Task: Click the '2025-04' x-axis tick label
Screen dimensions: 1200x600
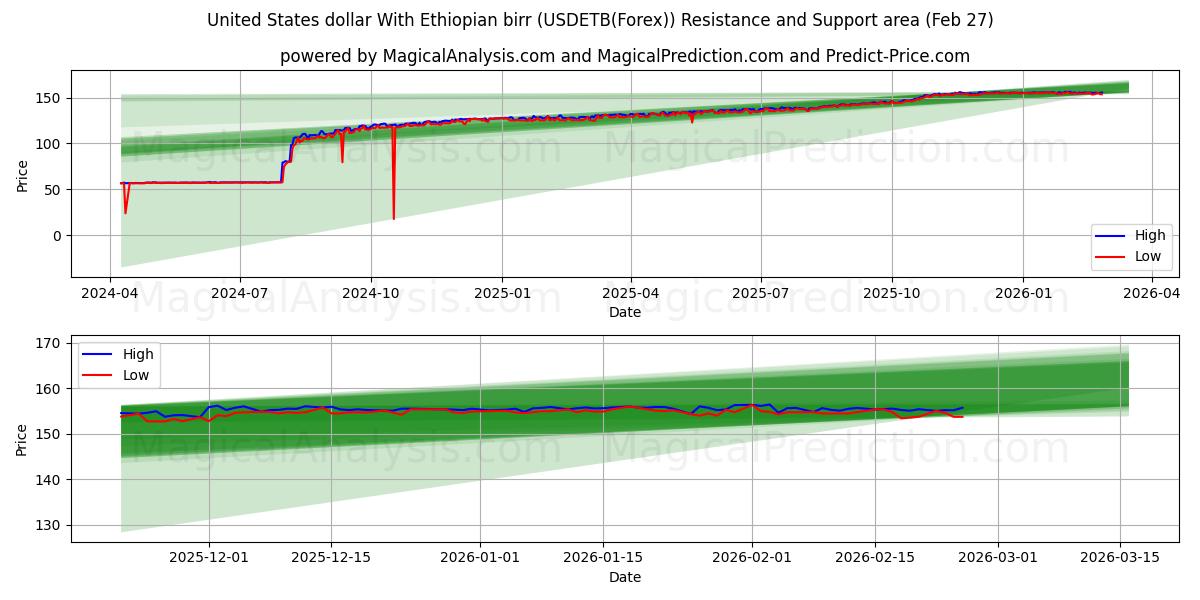Action: coord(631,294)
